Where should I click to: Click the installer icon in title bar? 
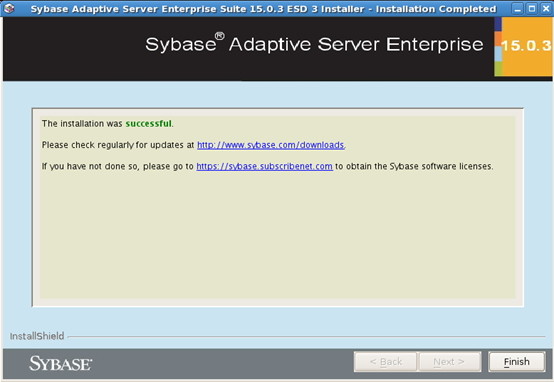click(x=9, y=8)
